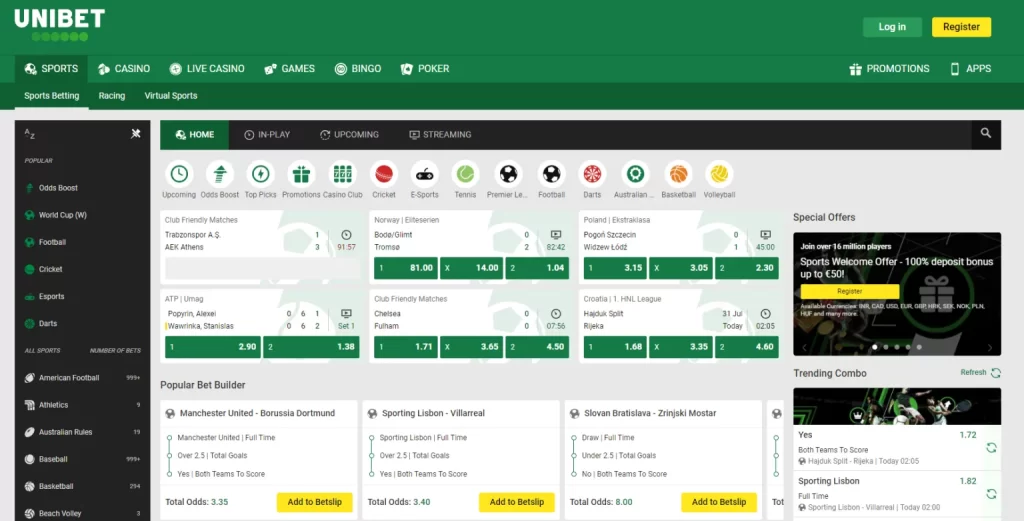Select the Darts icon in sports carousel

click(x=593, y=174)
